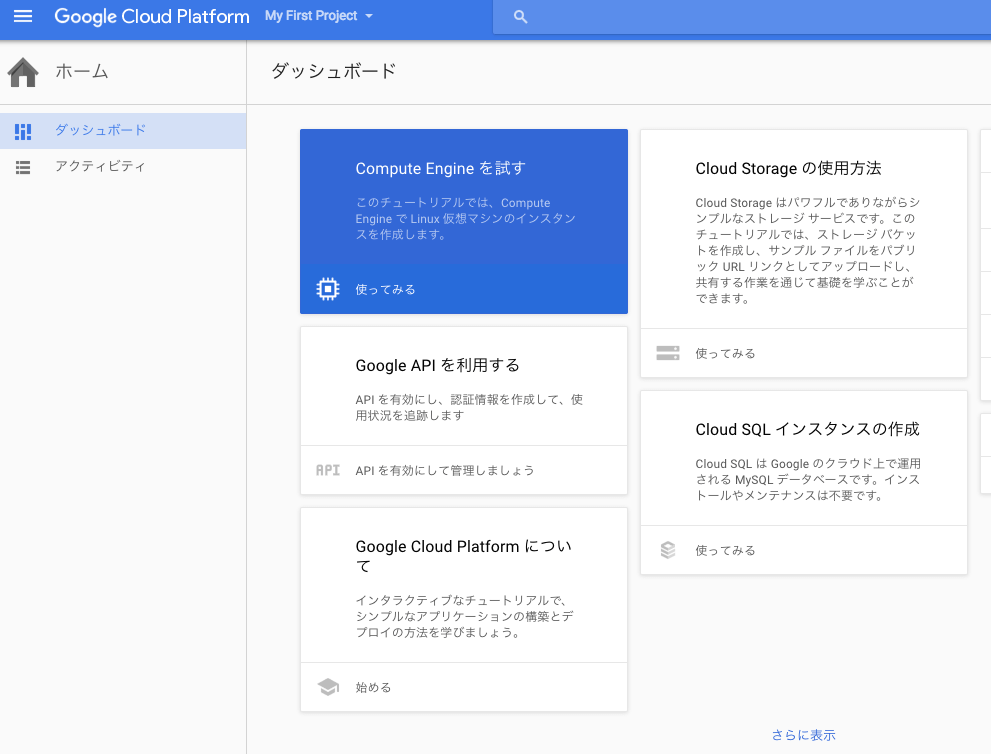
Task: Click the Dashboard grid icon in sidebar
Action: coord(23,131)
